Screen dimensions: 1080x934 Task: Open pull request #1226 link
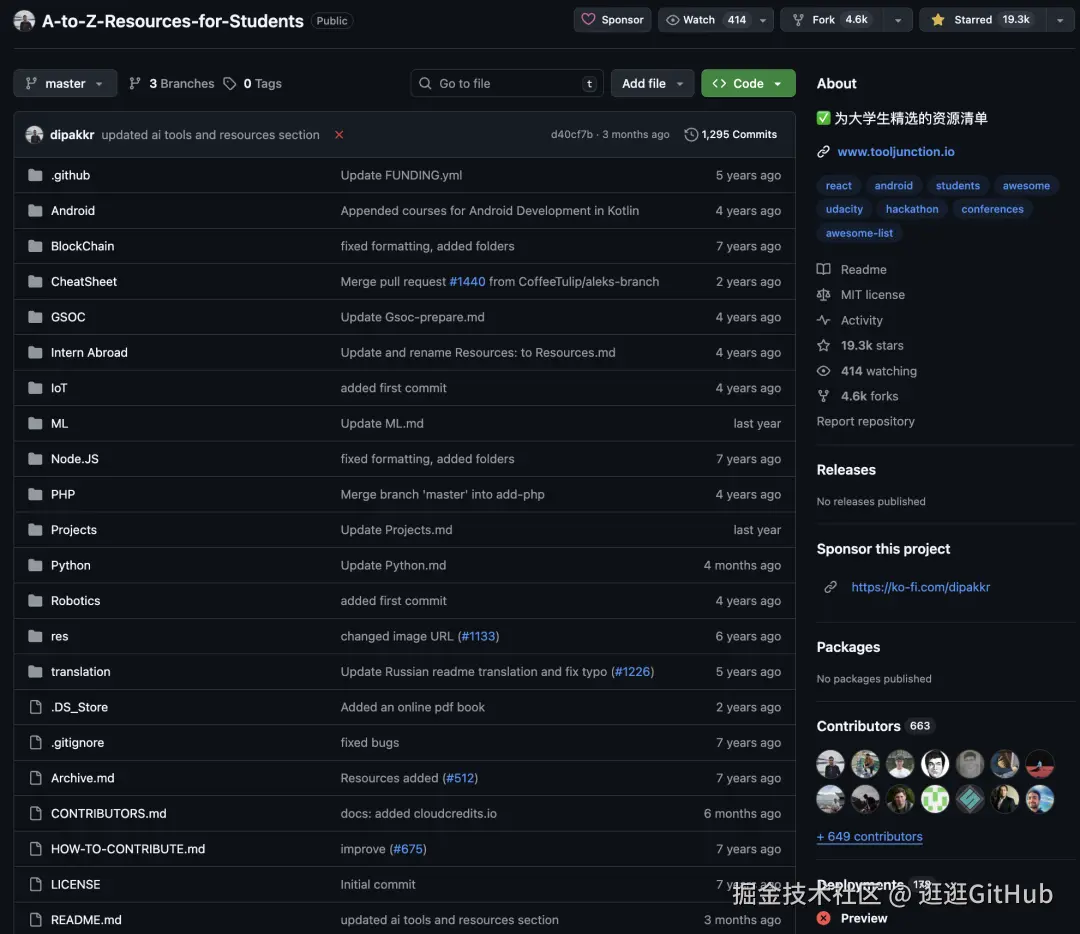(632, 672)
